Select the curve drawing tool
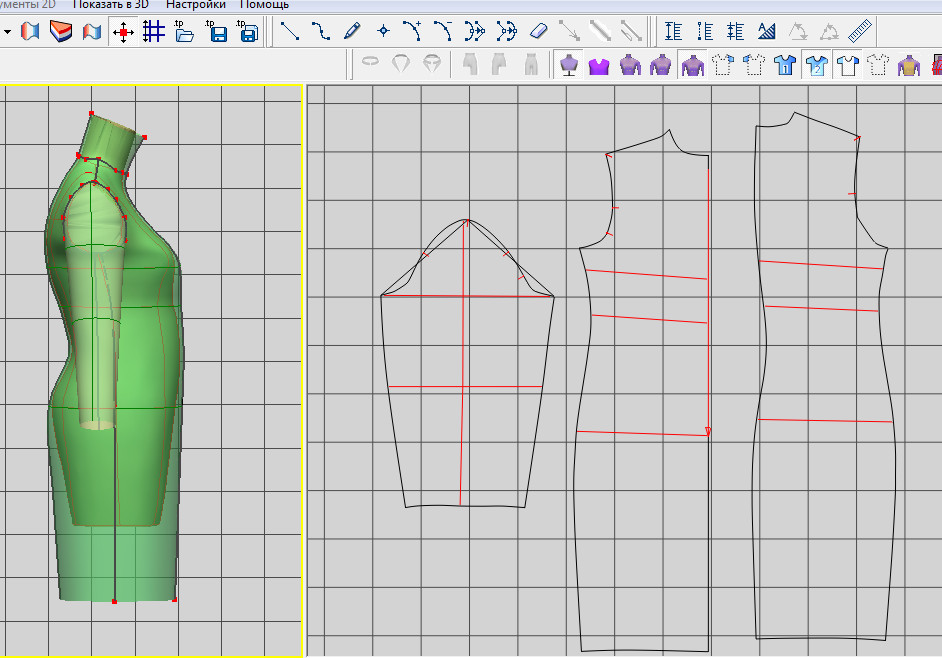This screenshot has height=658, width=942. (320, 31)
